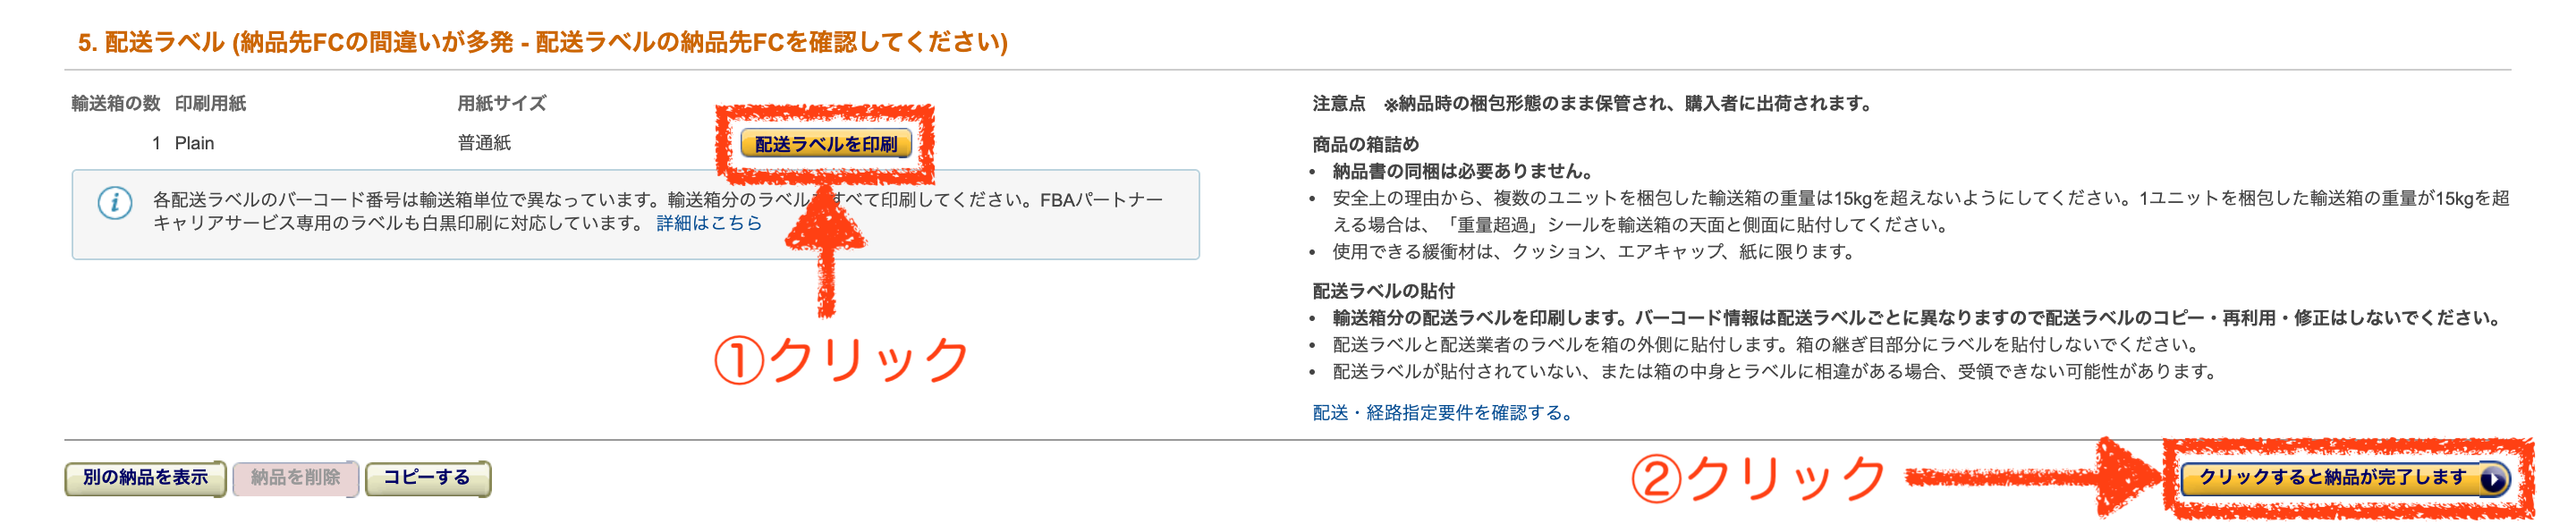The image size is (2576, 524).
Task: Click the コピーする button
Action: coord(427,478)
